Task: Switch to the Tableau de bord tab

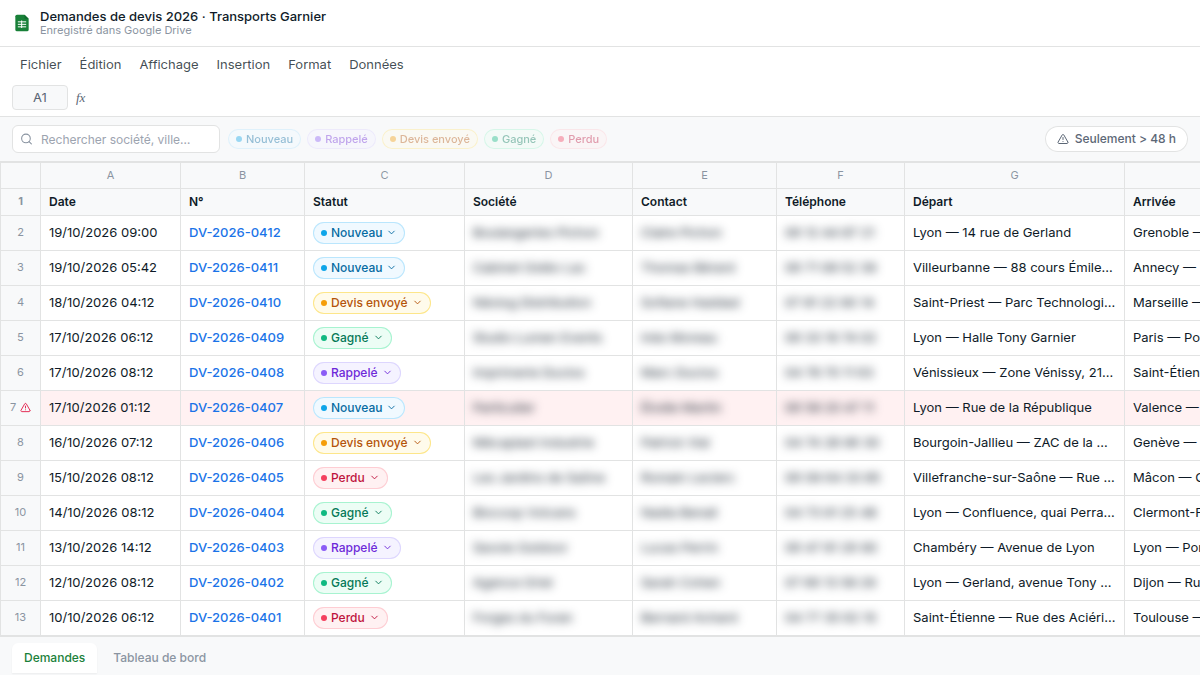Action: 160,658
